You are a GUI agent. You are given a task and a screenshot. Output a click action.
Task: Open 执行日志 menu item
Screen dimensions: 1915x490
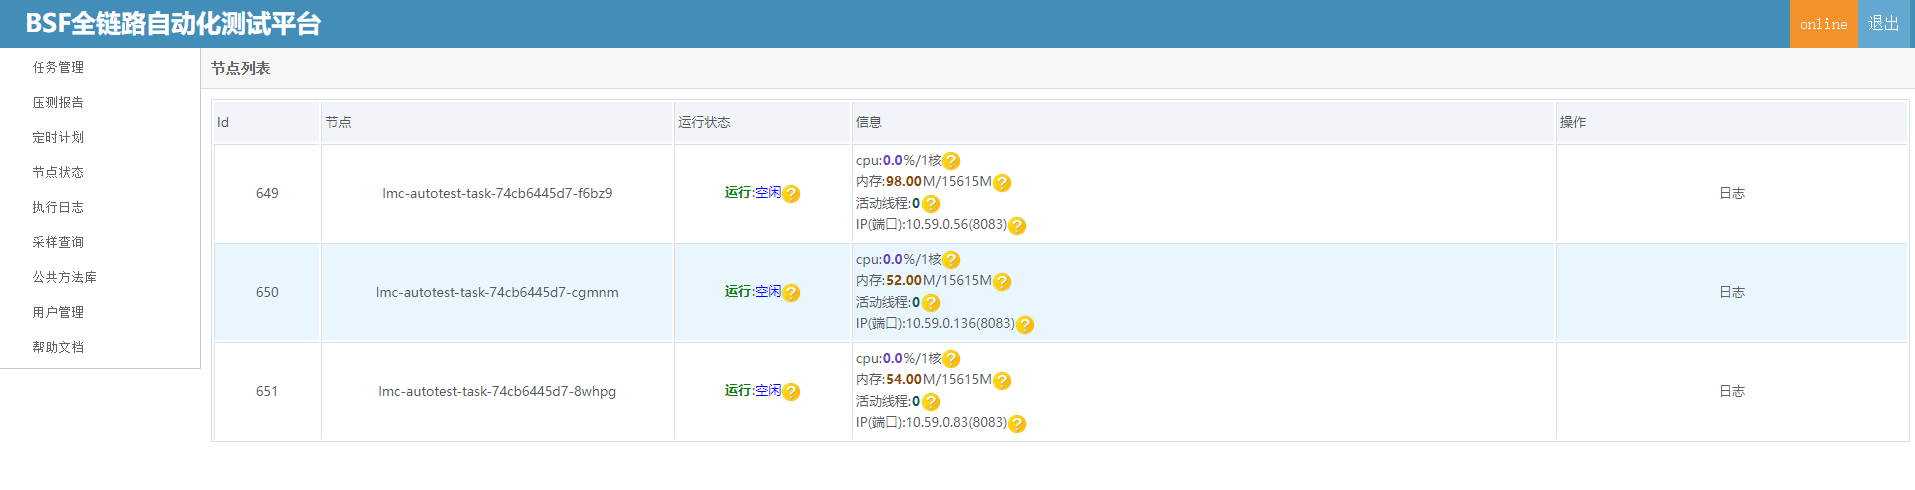(58, 207)
